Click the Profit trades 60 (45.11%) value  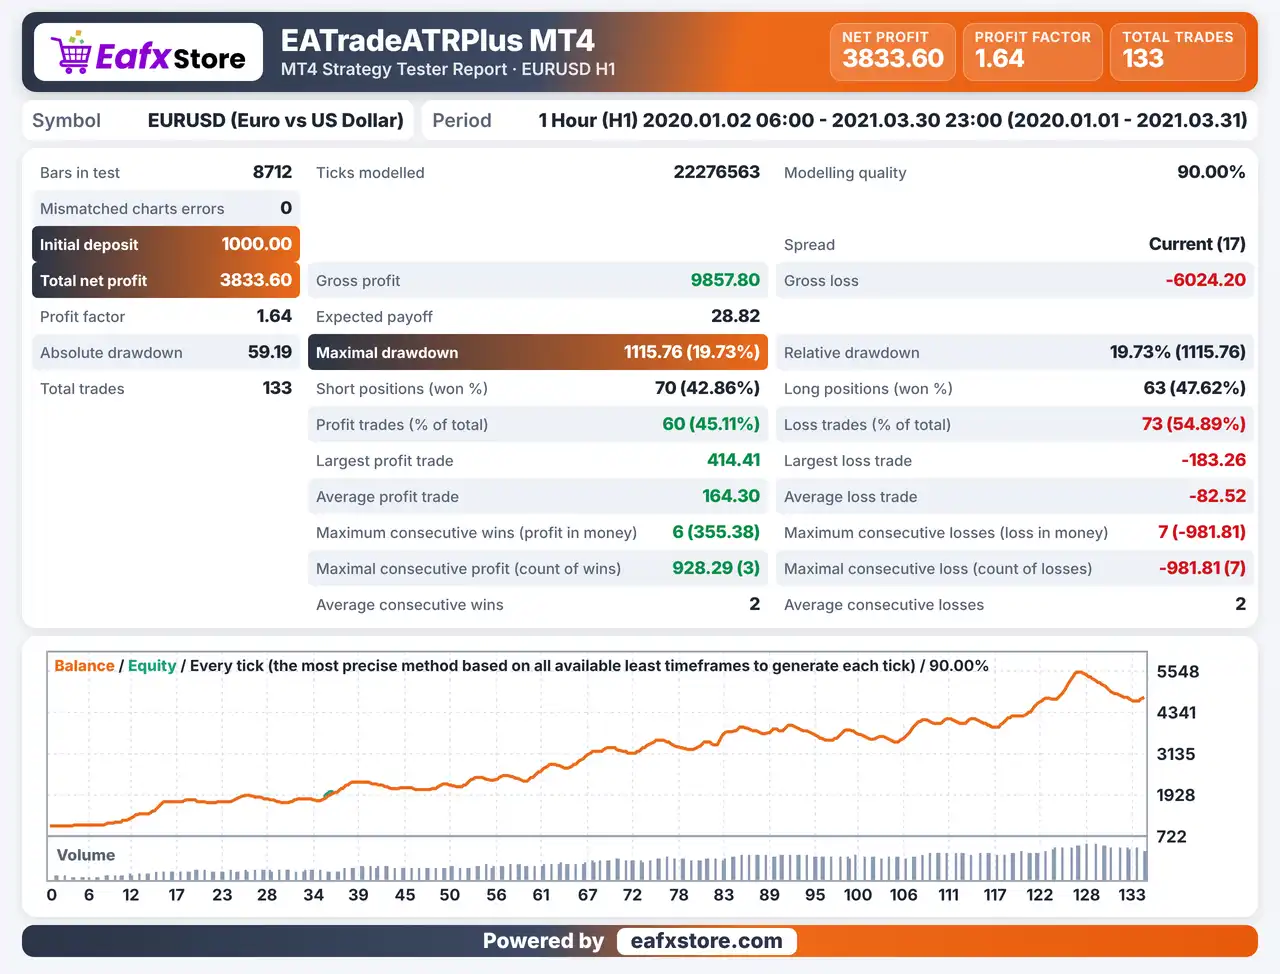(711, 424)
